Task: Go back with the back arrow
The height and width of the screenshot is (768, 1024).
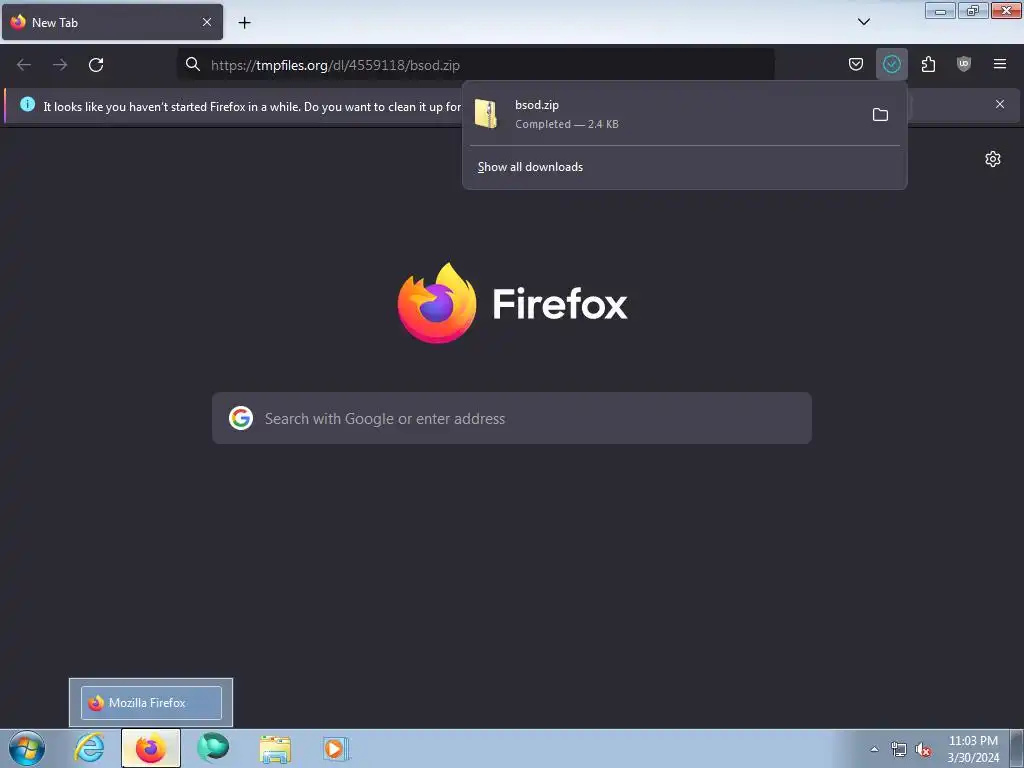Action: tap(24, 65)
